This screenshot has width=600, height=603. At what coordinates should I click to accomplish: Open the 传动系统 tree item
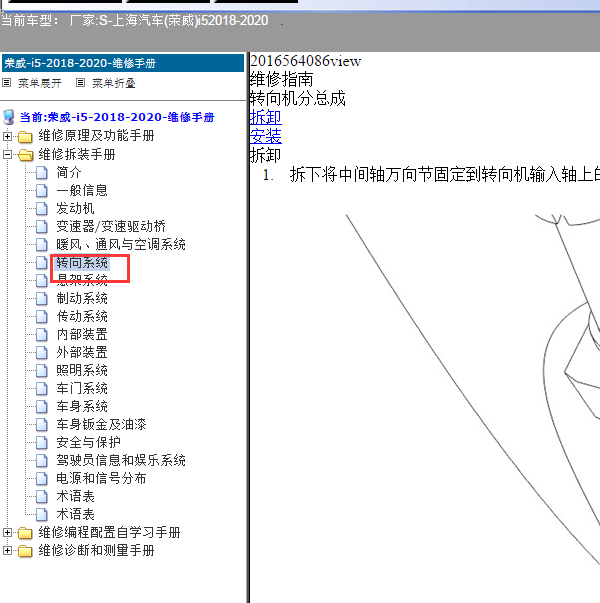[x=82, y=316]
